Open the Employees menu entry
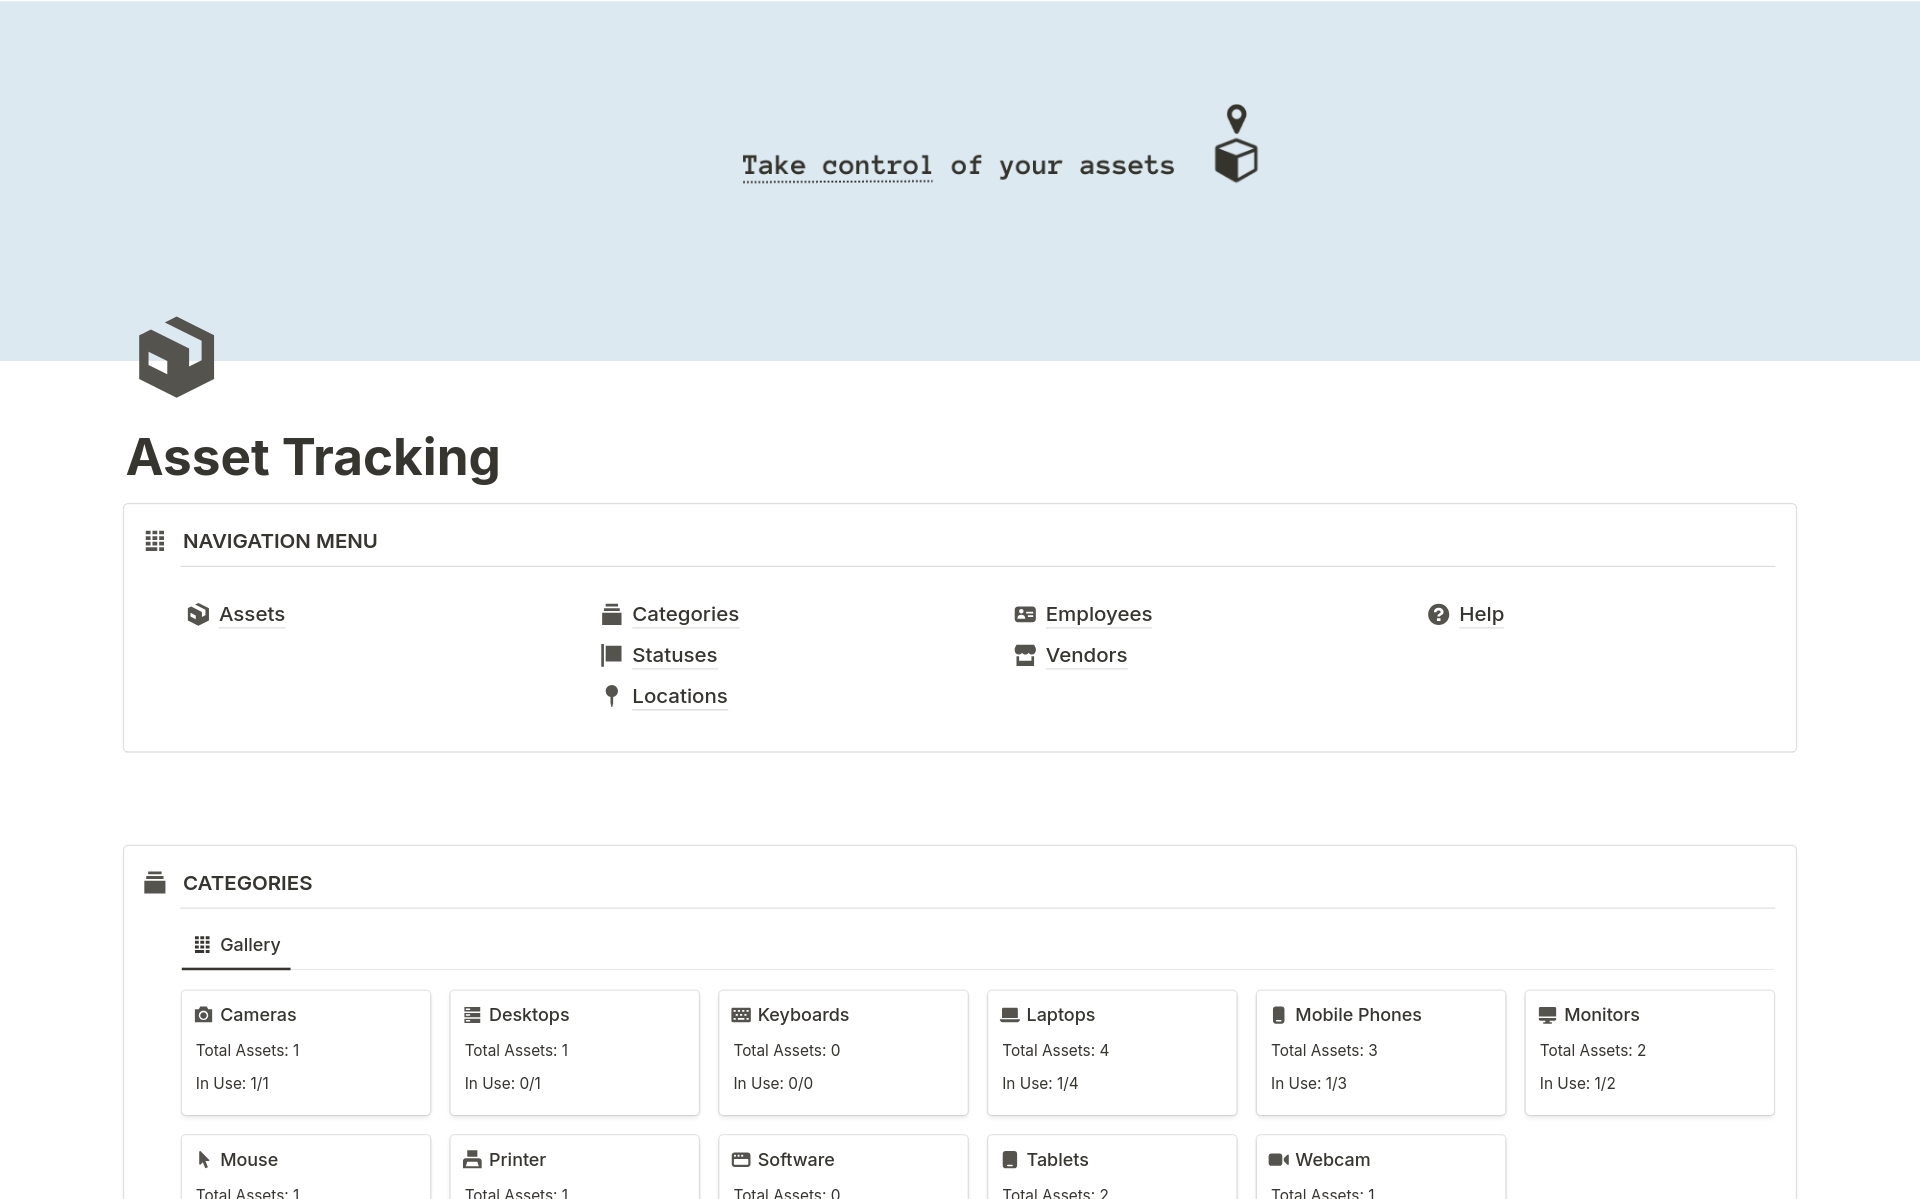The height and width of the screenshot is (1199, 1920). 1098,614
